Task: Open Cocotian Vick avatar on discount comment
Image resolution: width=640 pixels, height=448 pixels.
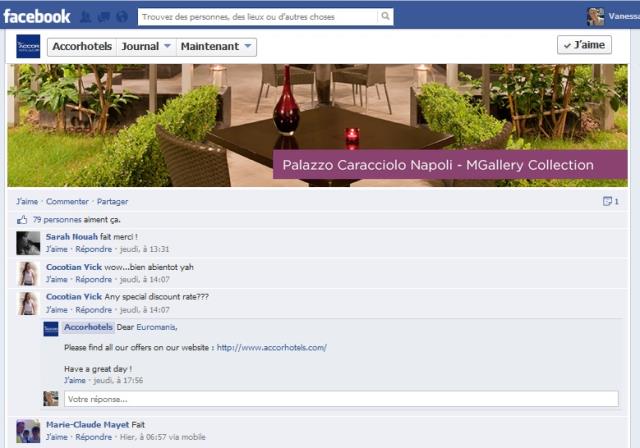Action: (28, 304)
